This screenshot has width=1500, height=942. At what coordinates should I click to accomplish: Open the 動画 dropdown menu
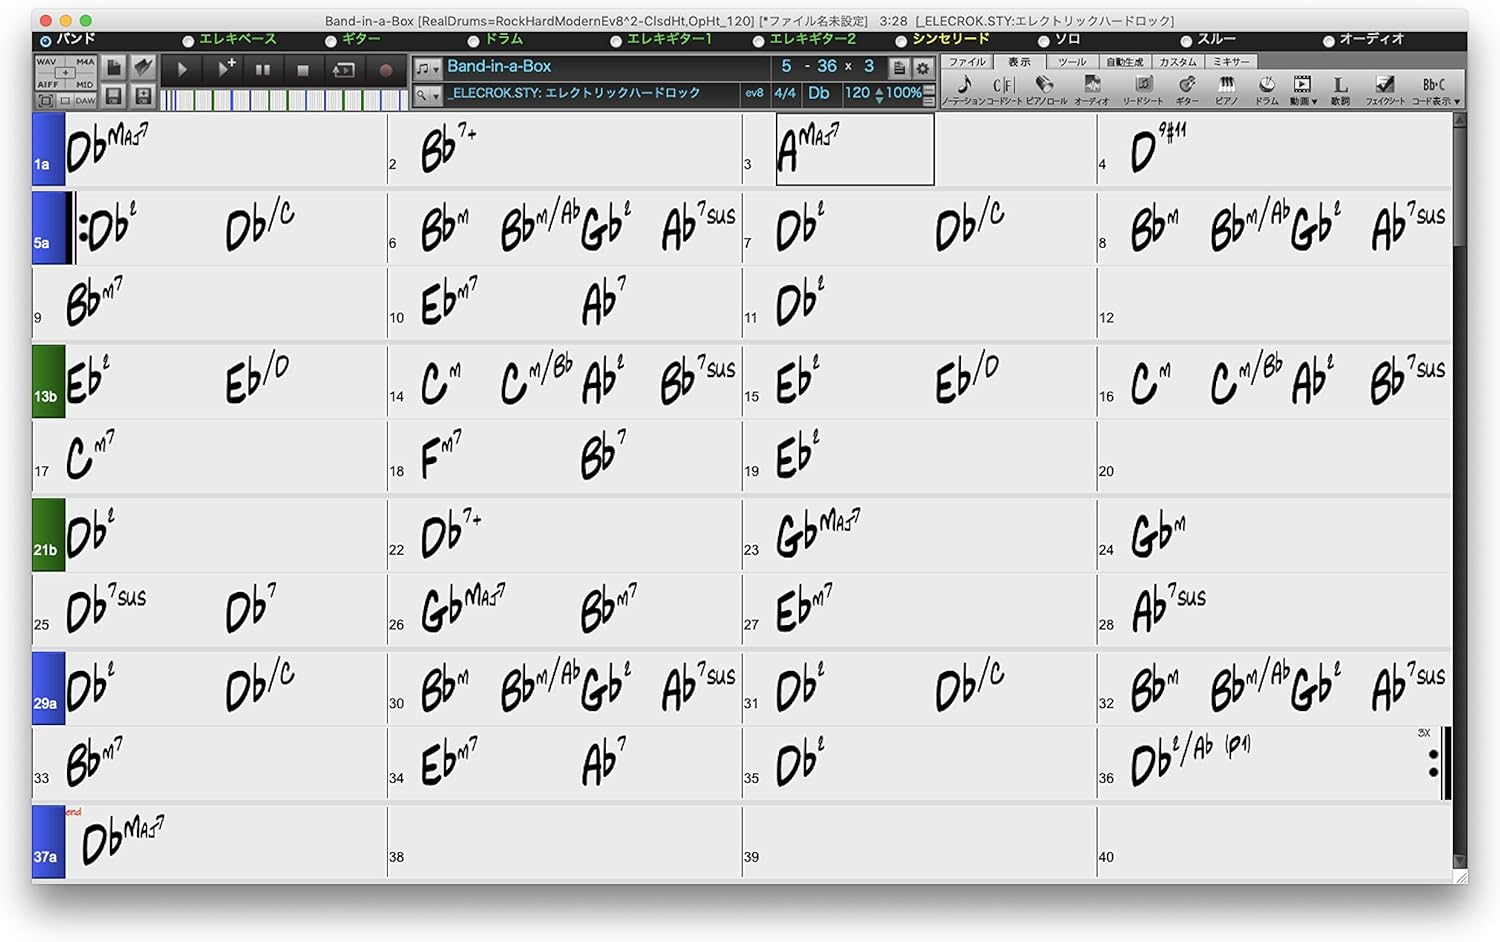pos(1302,88)
